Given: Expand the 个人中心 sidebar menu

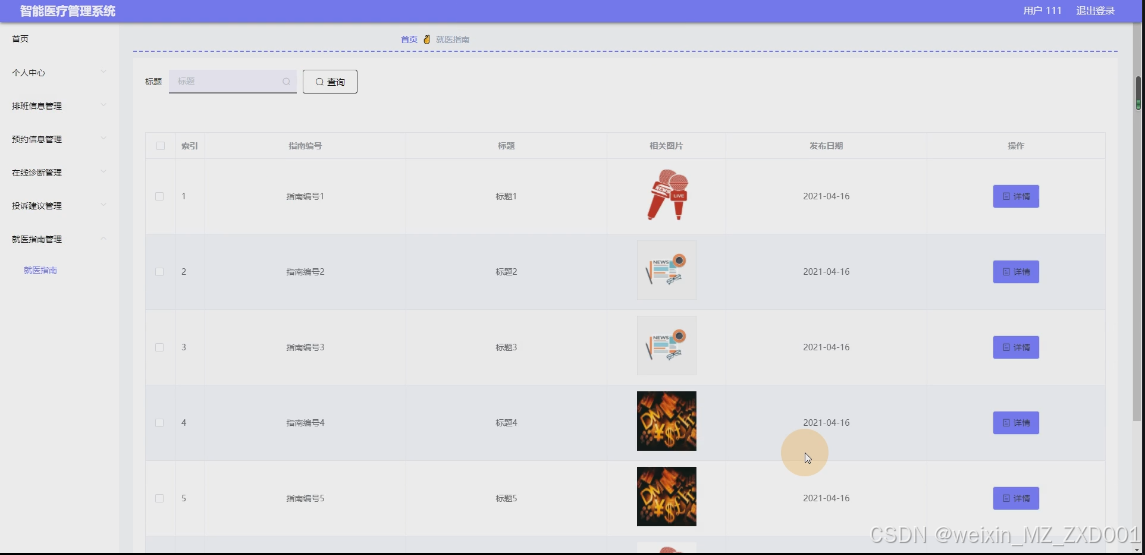Looking at the screenshot, I should [x=59, y=72].
